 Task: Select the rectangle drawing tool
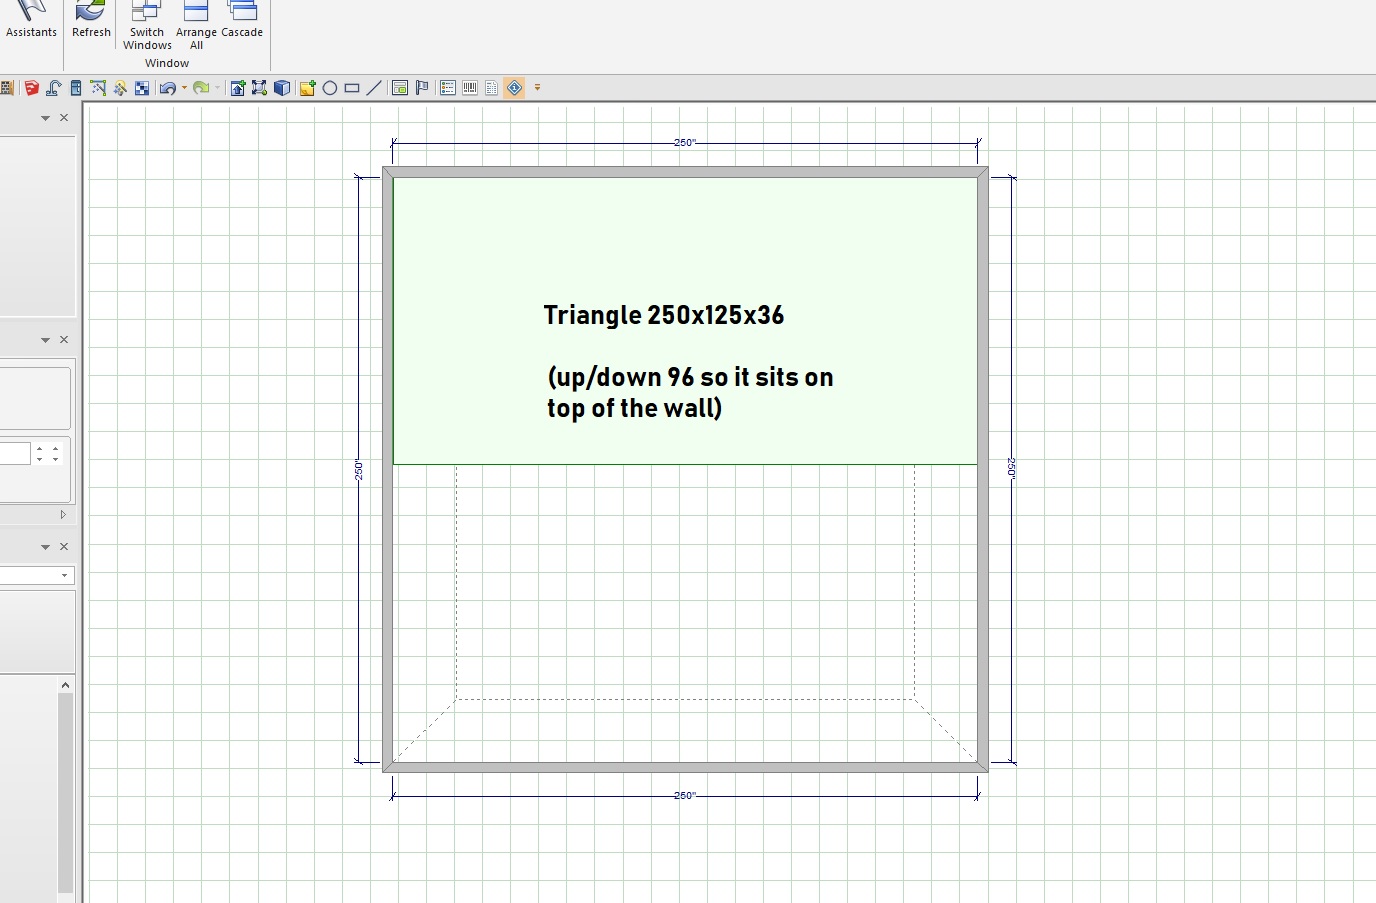pos(352,88)
